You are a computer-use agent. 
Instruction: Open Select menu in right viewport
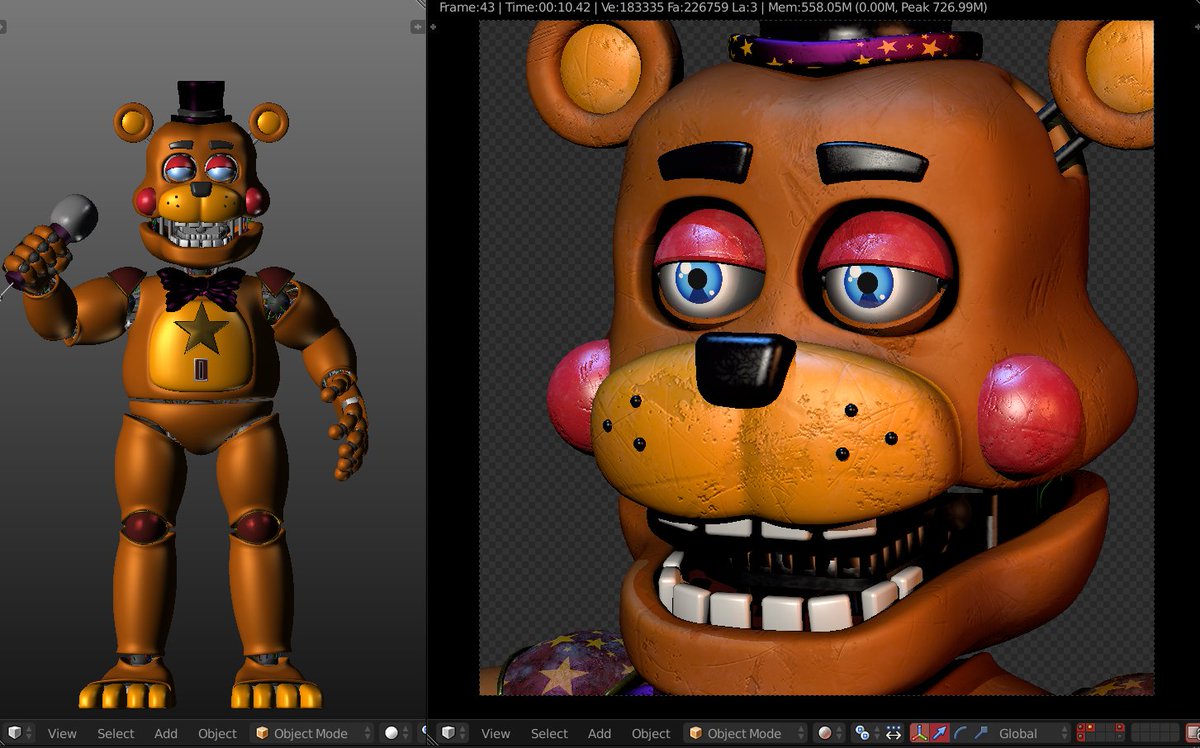tap(550, 733)
